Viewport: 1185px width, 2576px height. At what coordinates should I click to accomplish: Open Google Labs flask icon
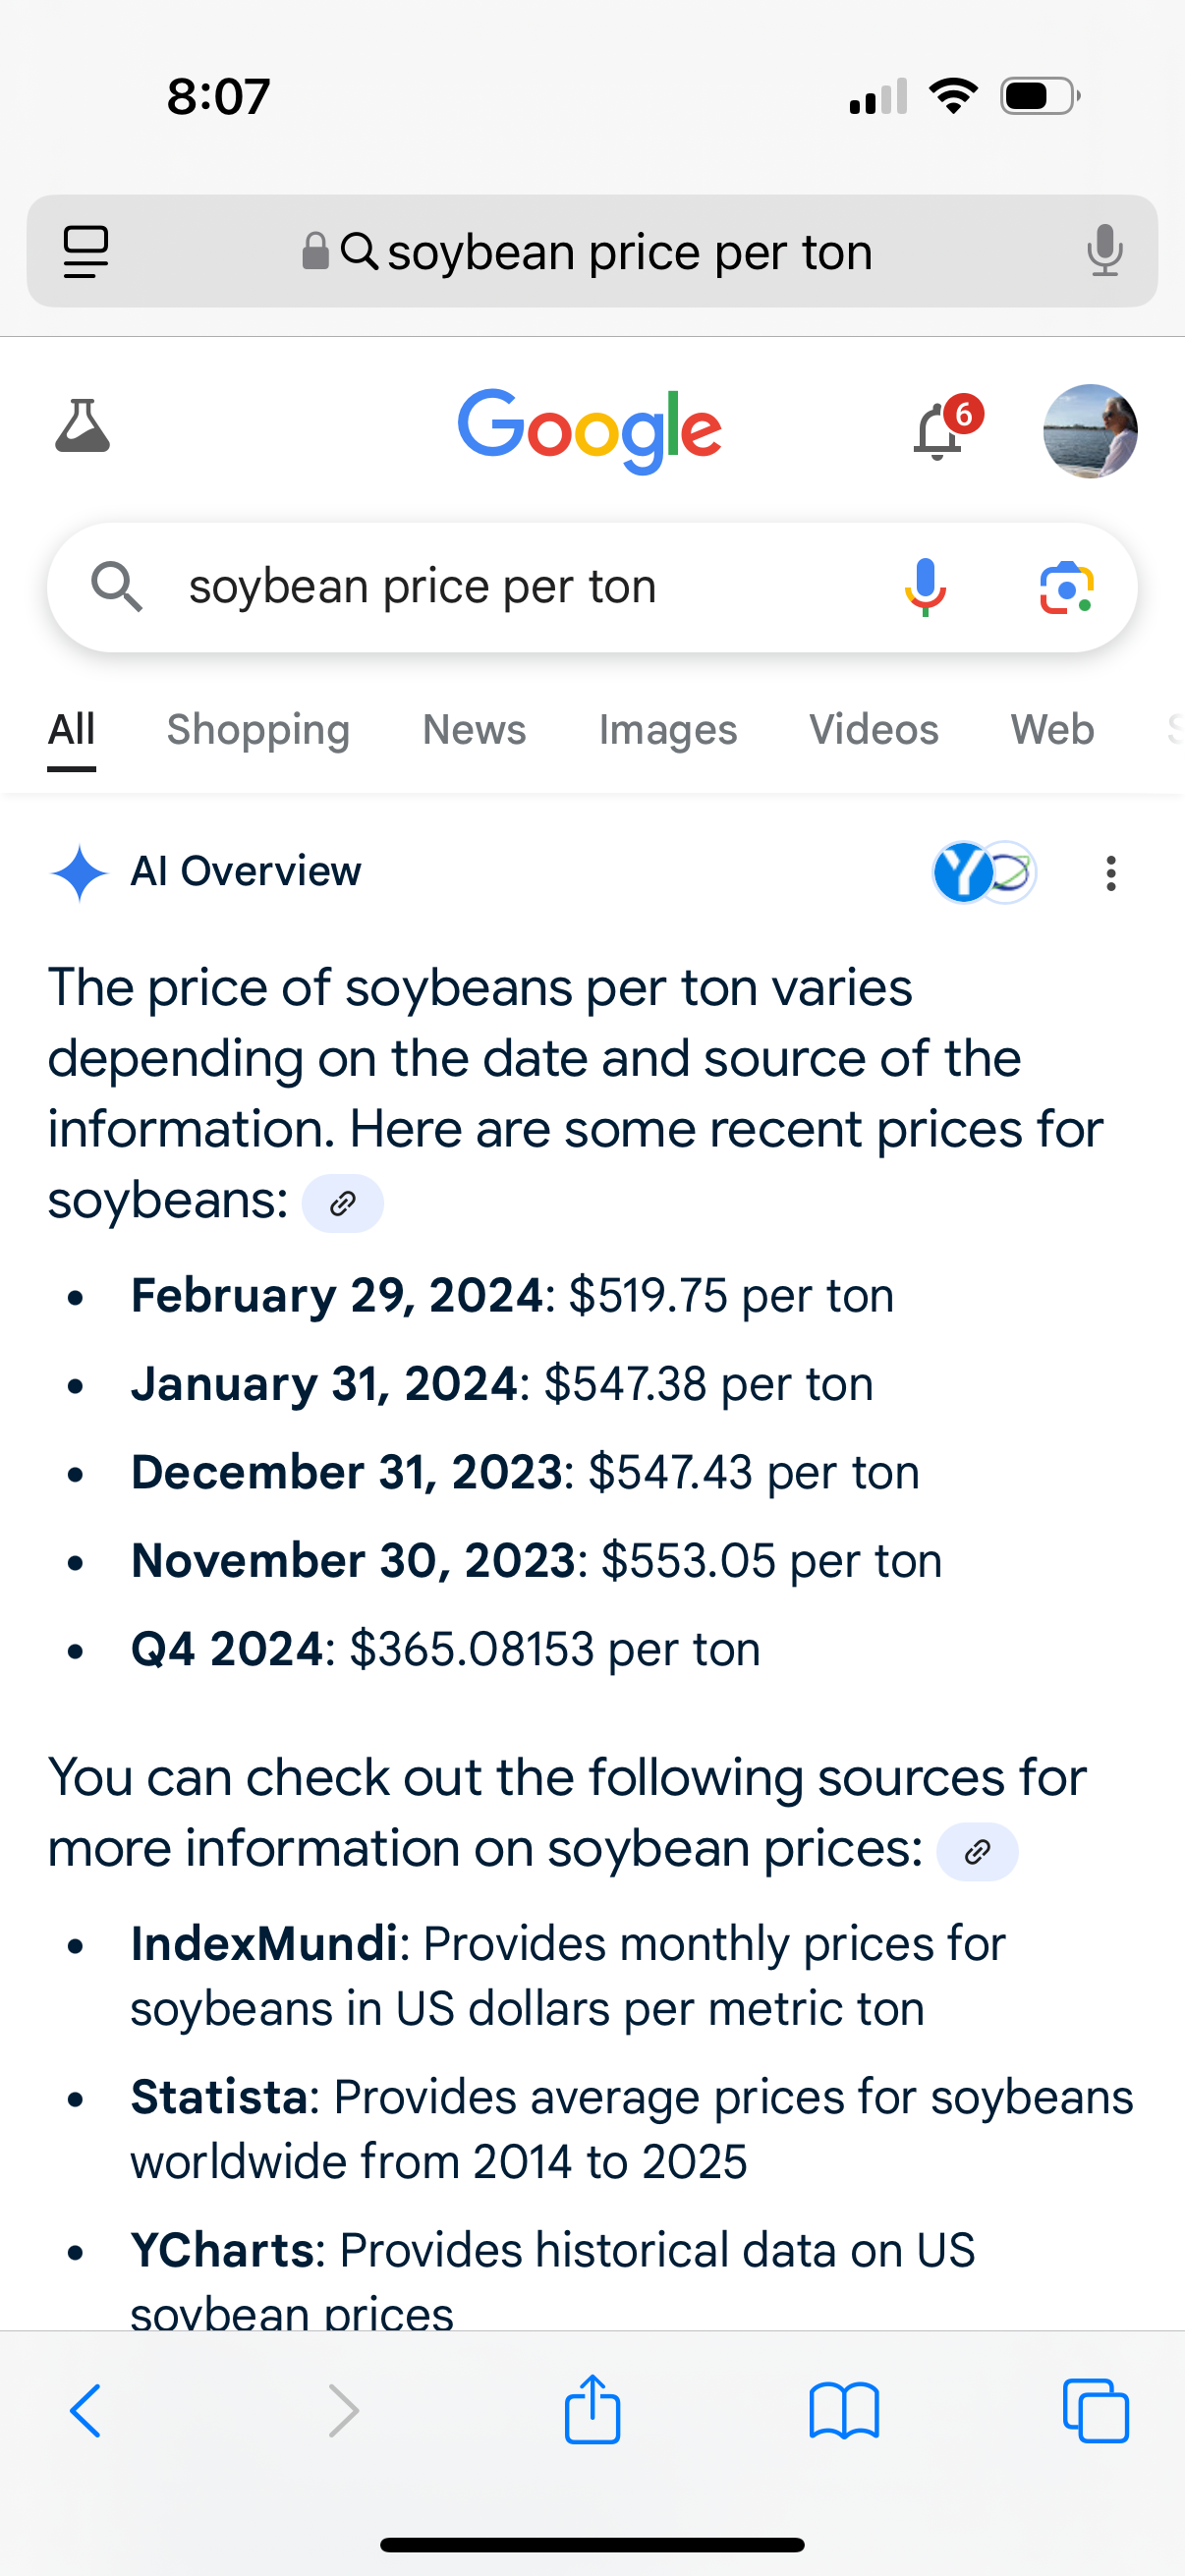click(x=82, y=427)
